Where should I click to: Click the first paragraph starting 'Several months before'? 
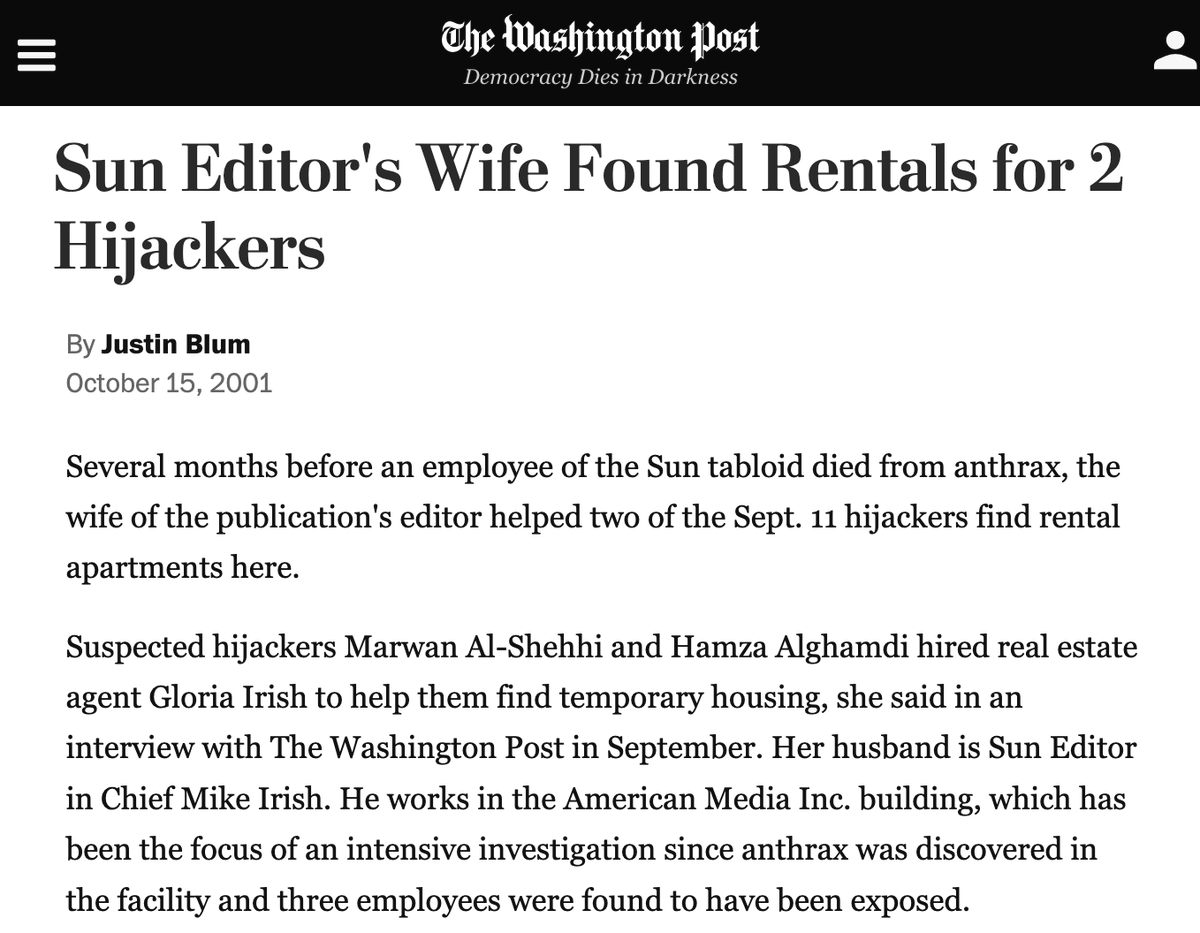tap(592, 517)
